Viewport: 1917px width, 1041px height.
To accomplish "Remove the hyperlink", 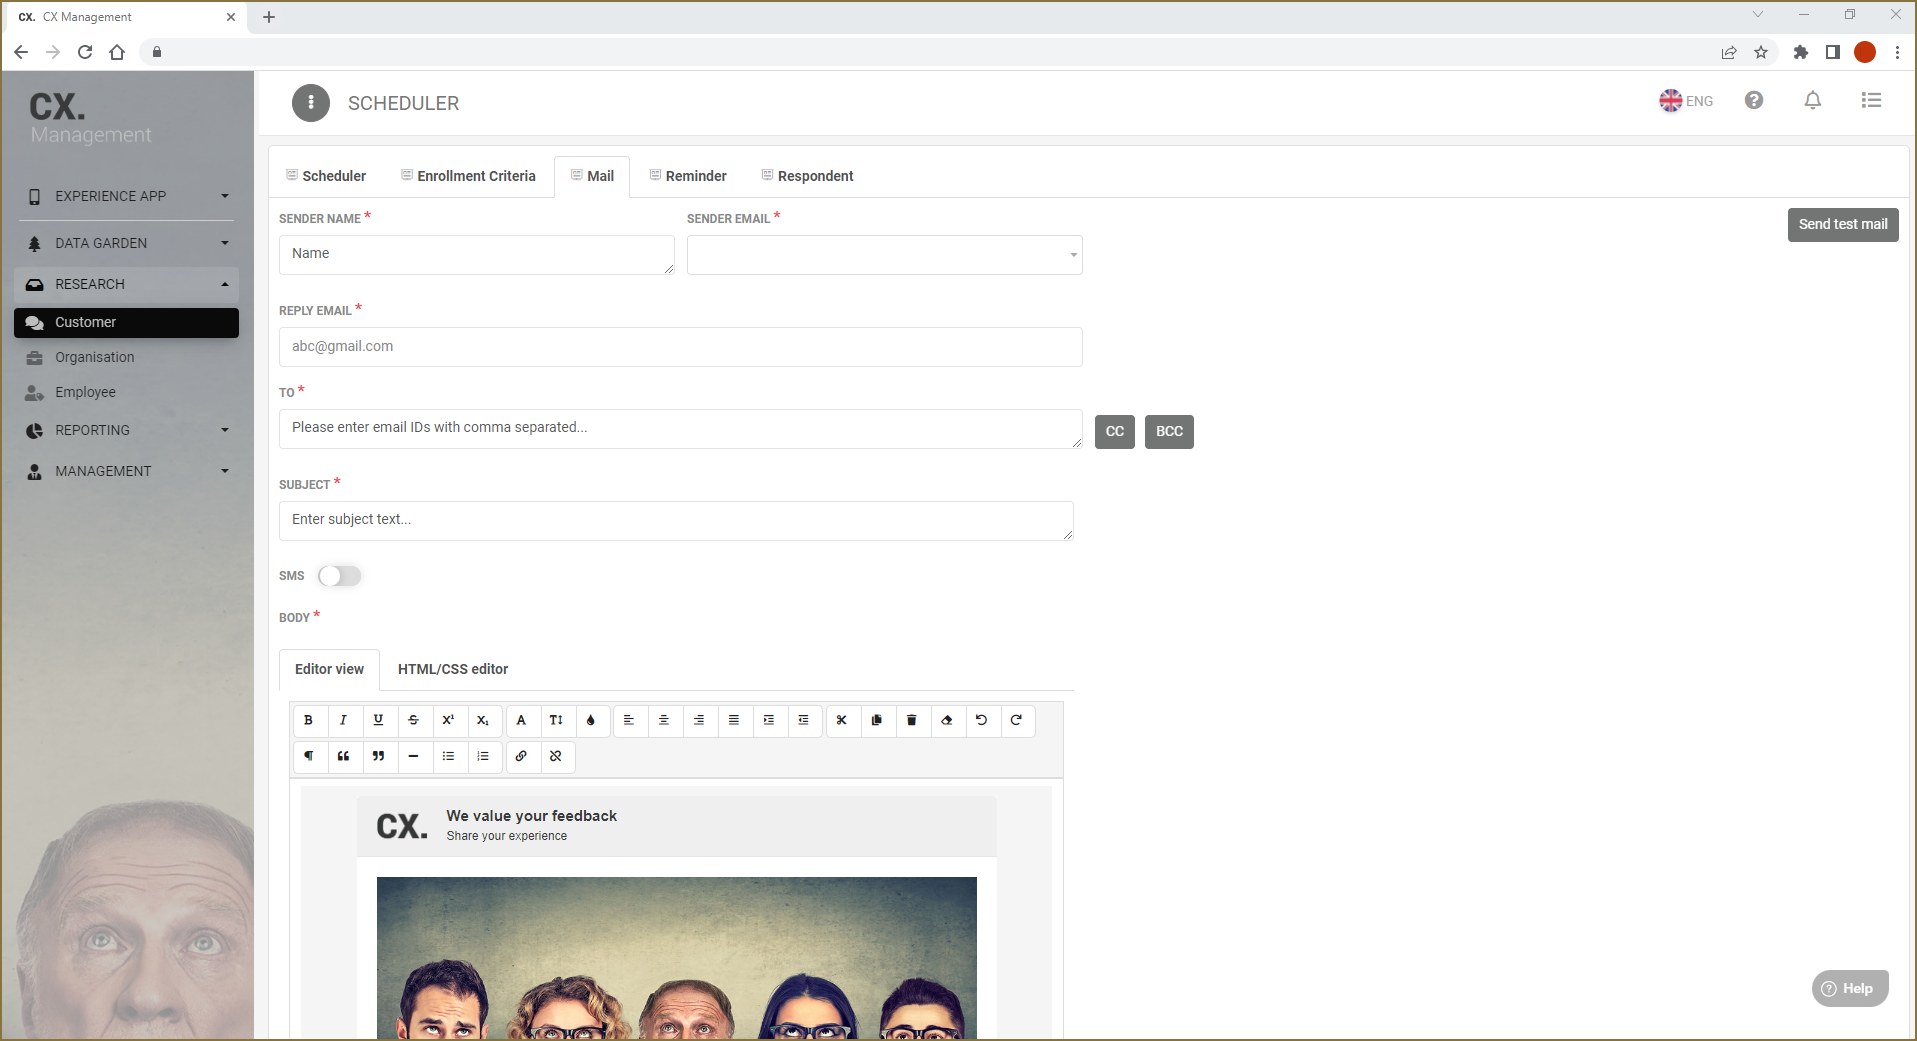I will click(556, 756).
